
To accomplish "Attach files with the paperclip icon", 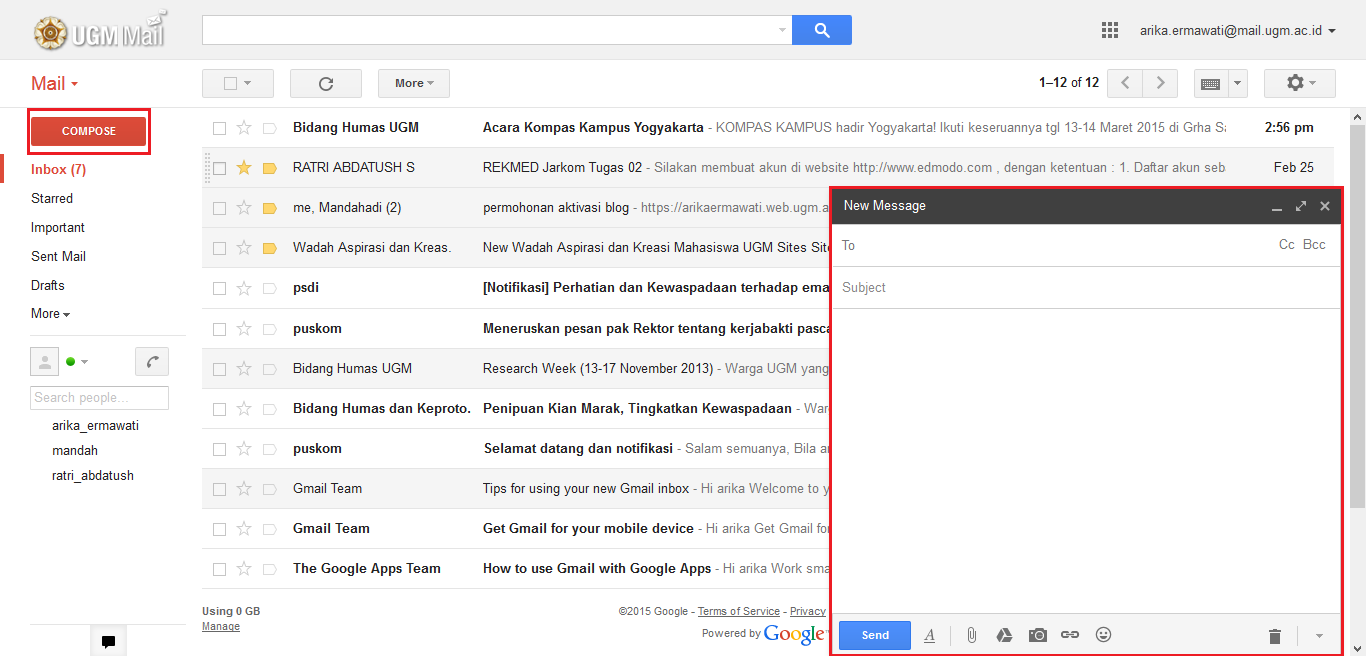I will [971, 635].
